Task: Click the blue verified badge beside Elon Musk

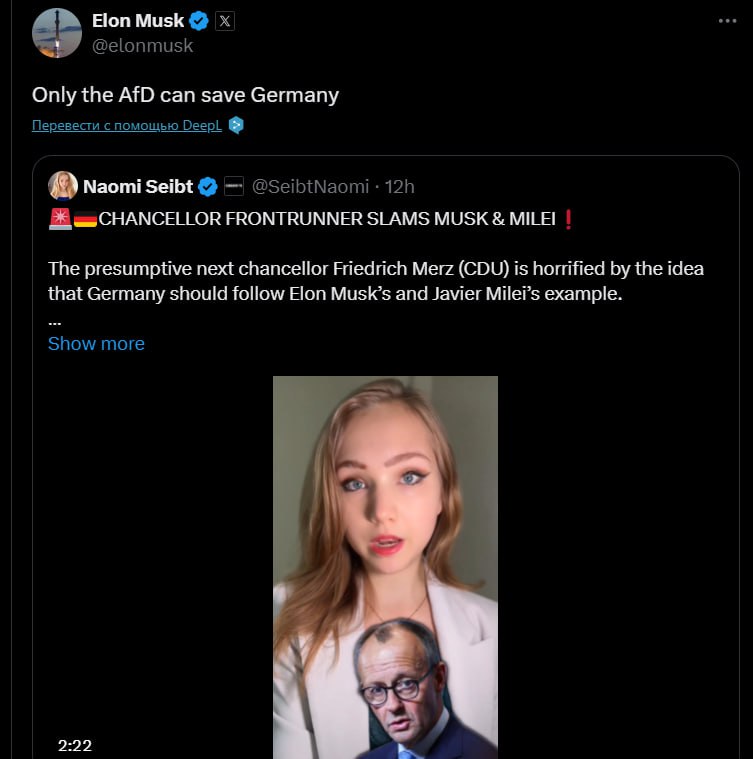Action: tap(199, 21)
